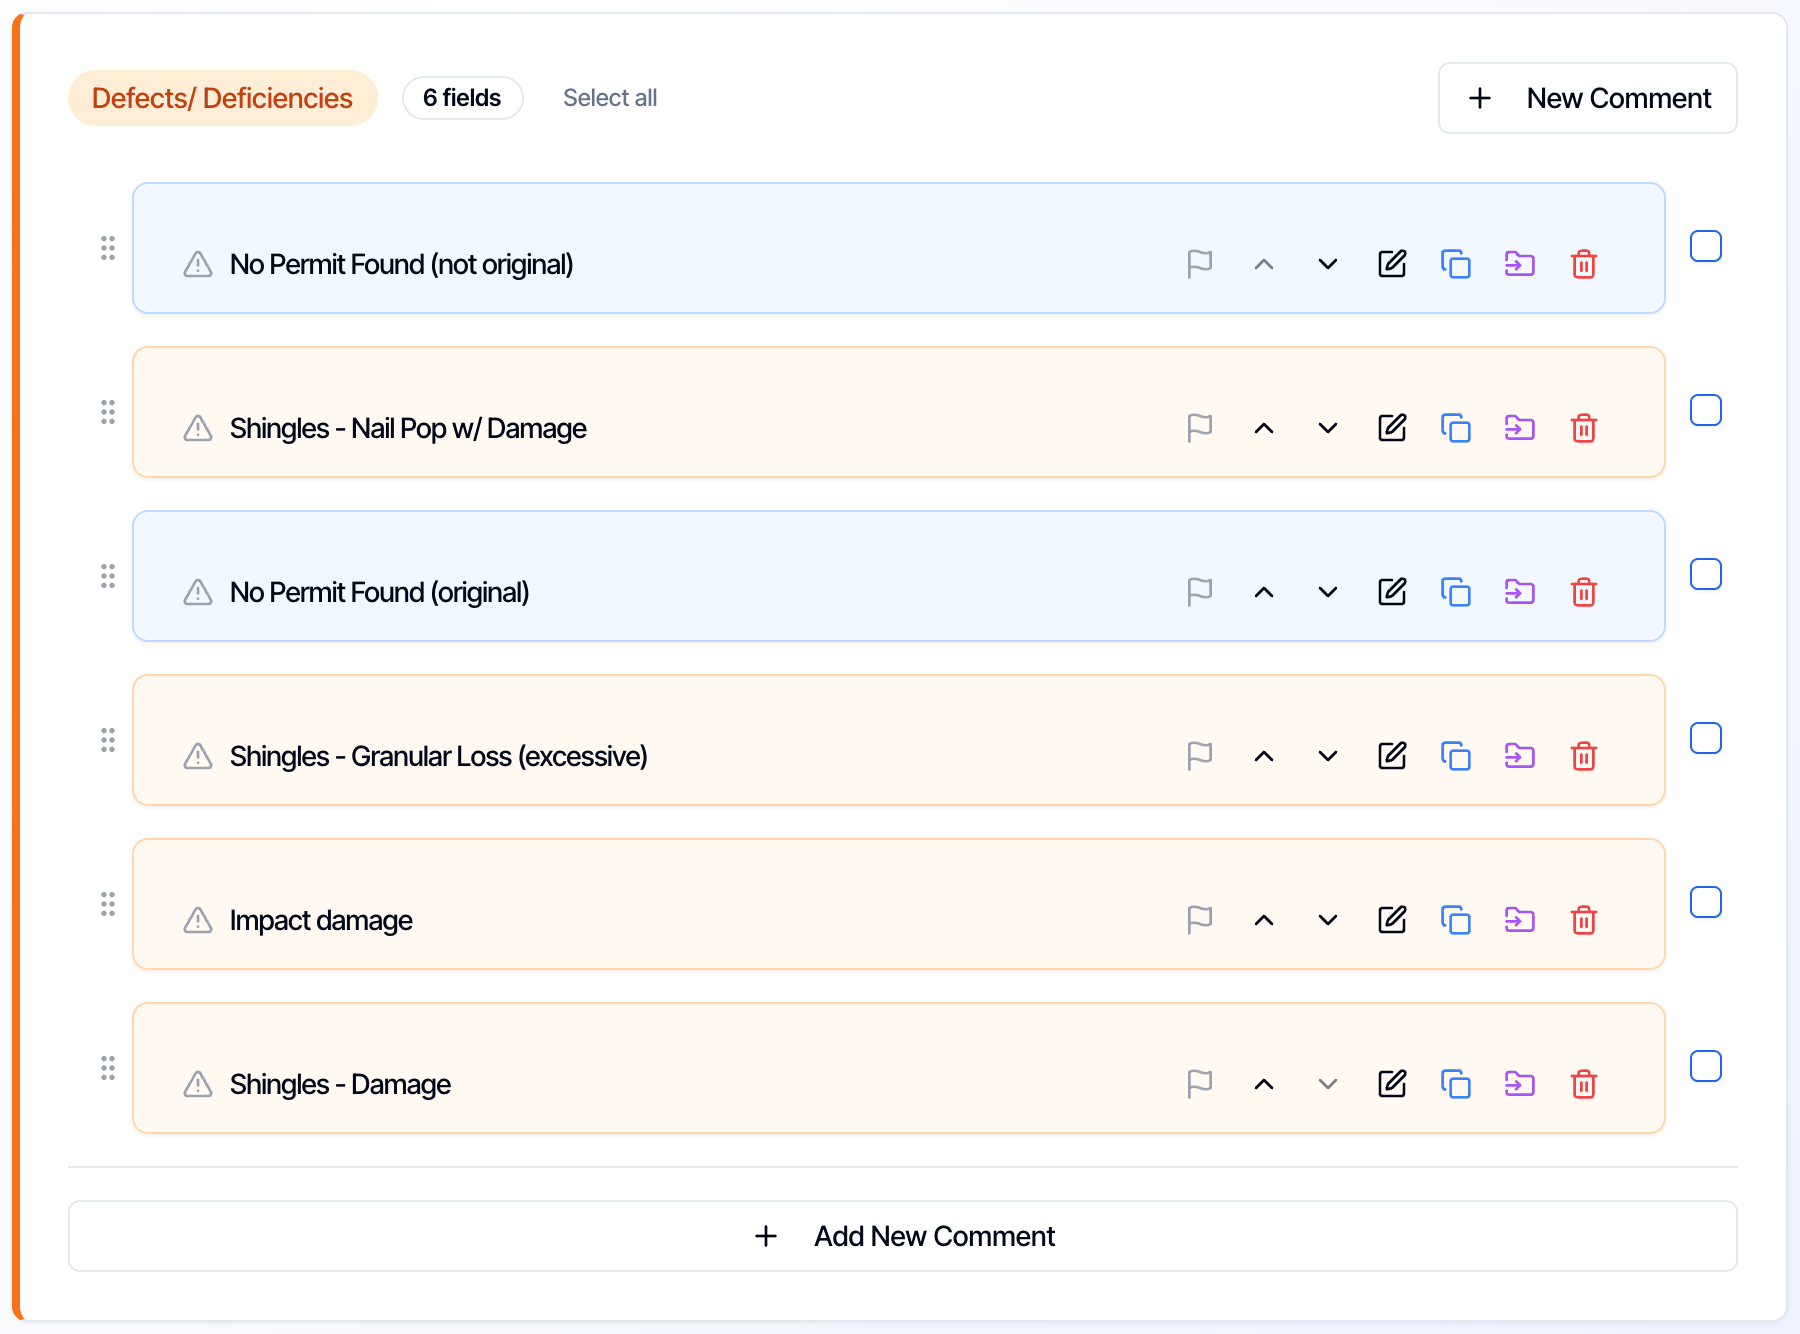
Task: Flag the Shingles - Damage comment
Action: [1199, 1084]
